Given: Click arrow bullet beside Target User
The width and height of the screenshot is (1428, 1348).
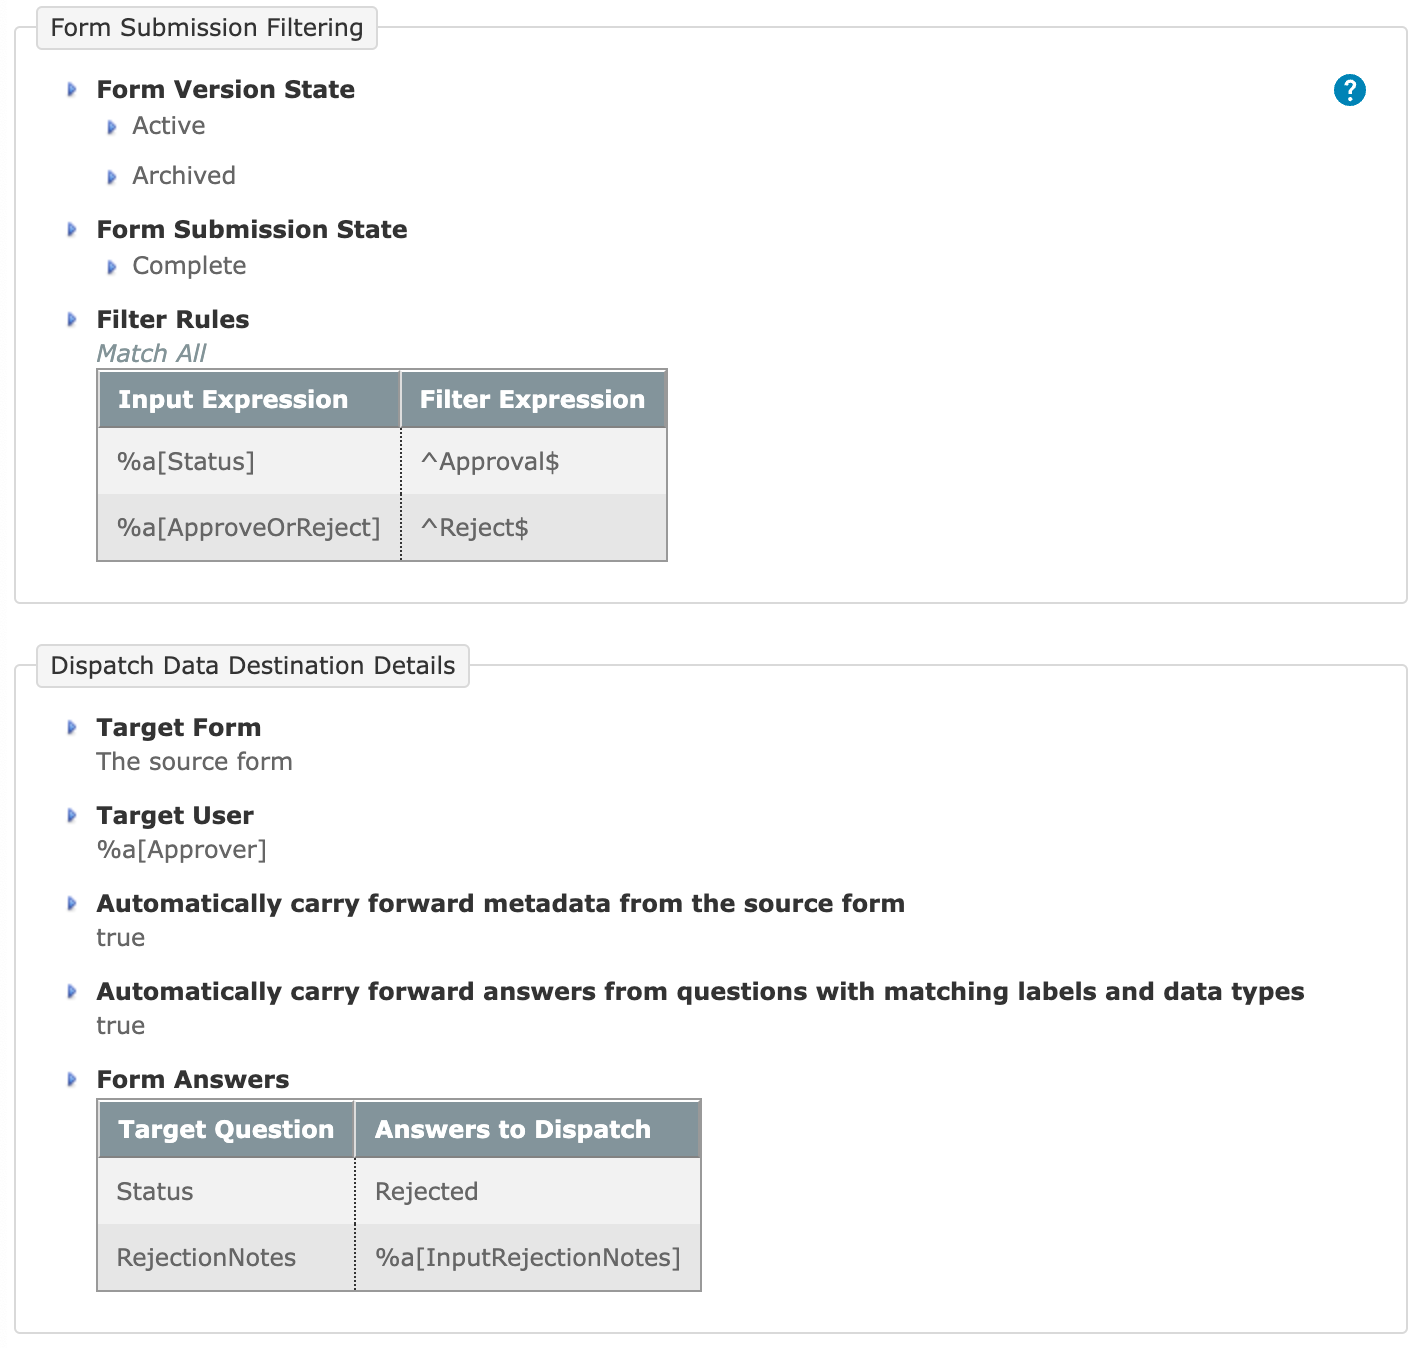Looking at the screenshot, I should (71, 815).
